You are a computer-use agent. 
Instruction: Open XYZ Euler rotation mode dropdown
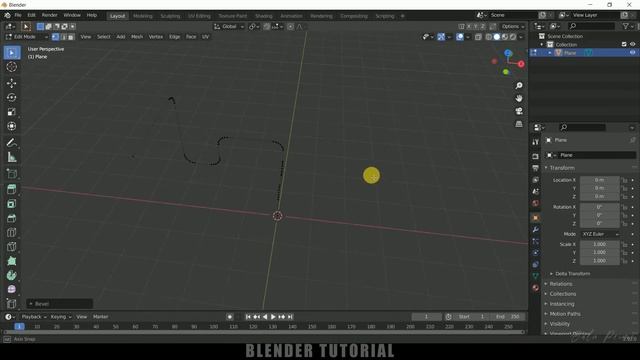point(600,234)
